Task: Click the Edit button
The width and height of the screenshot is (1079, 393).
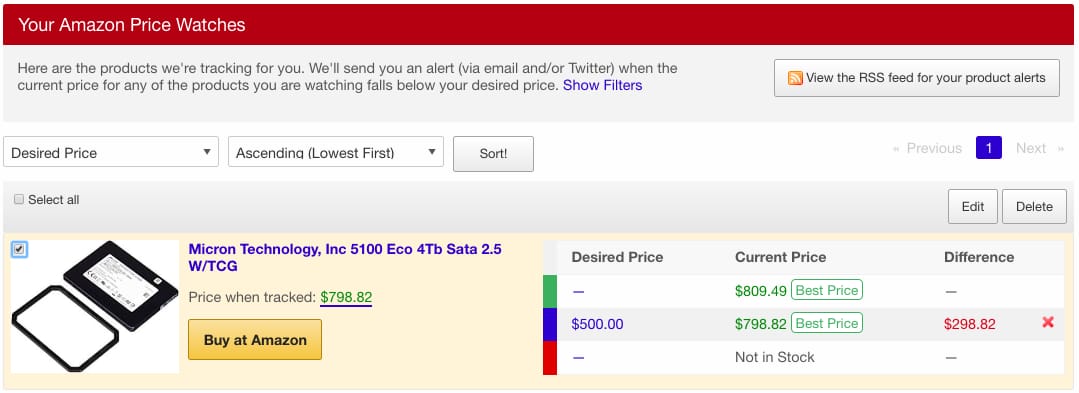Action: pos(972,206)
